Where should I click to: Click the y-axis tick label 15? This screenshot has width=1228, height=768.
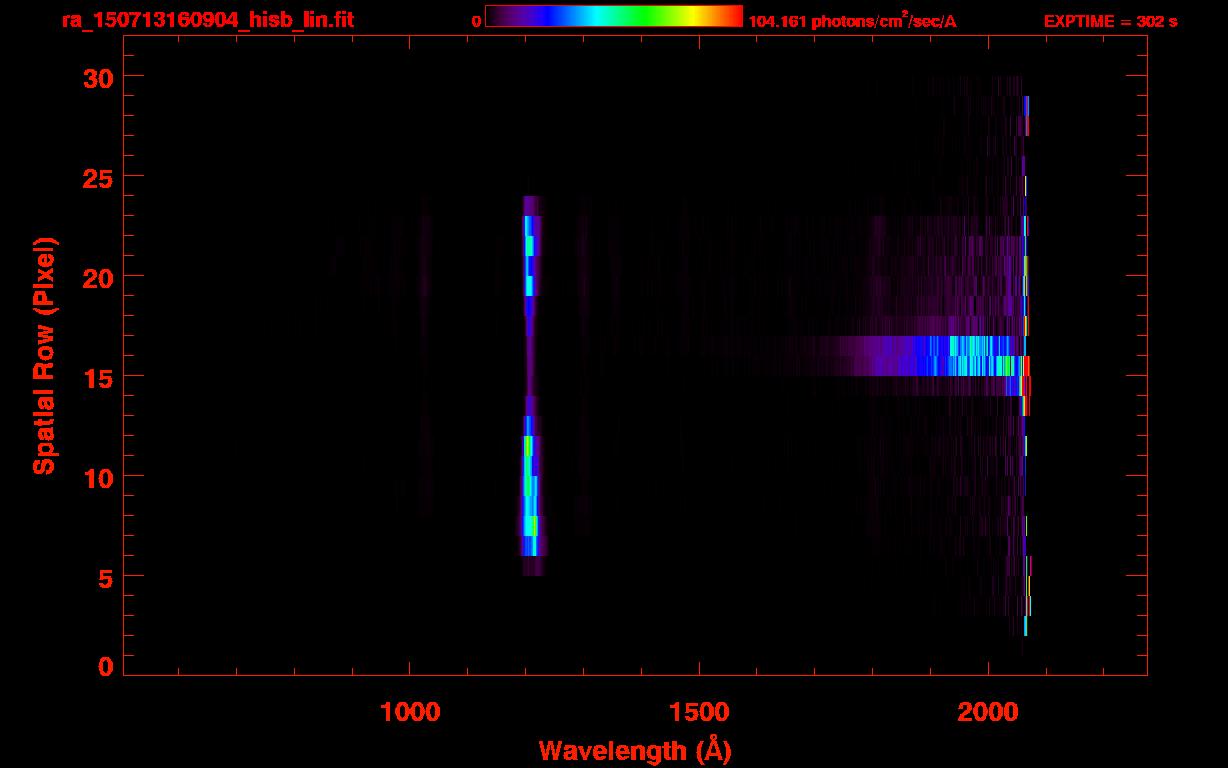point(98,377)
